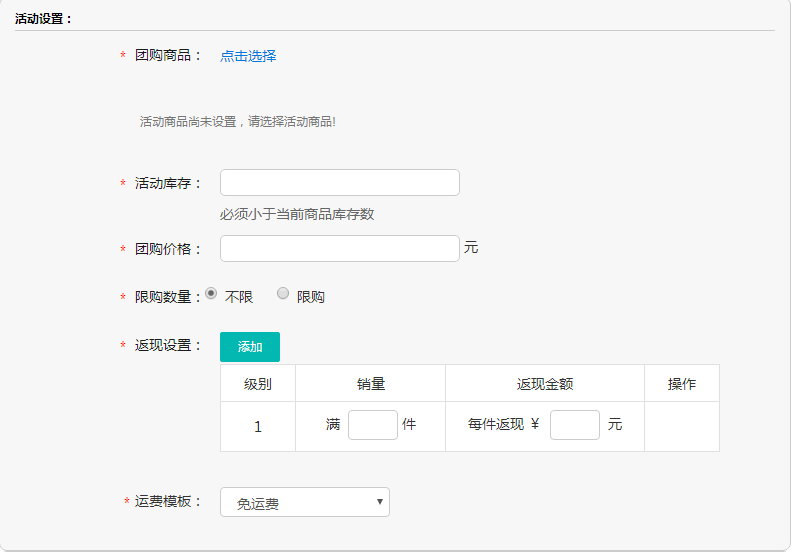Screen dimensions: 794x552
Task: Click the 操作 column header
Action: 681,384
